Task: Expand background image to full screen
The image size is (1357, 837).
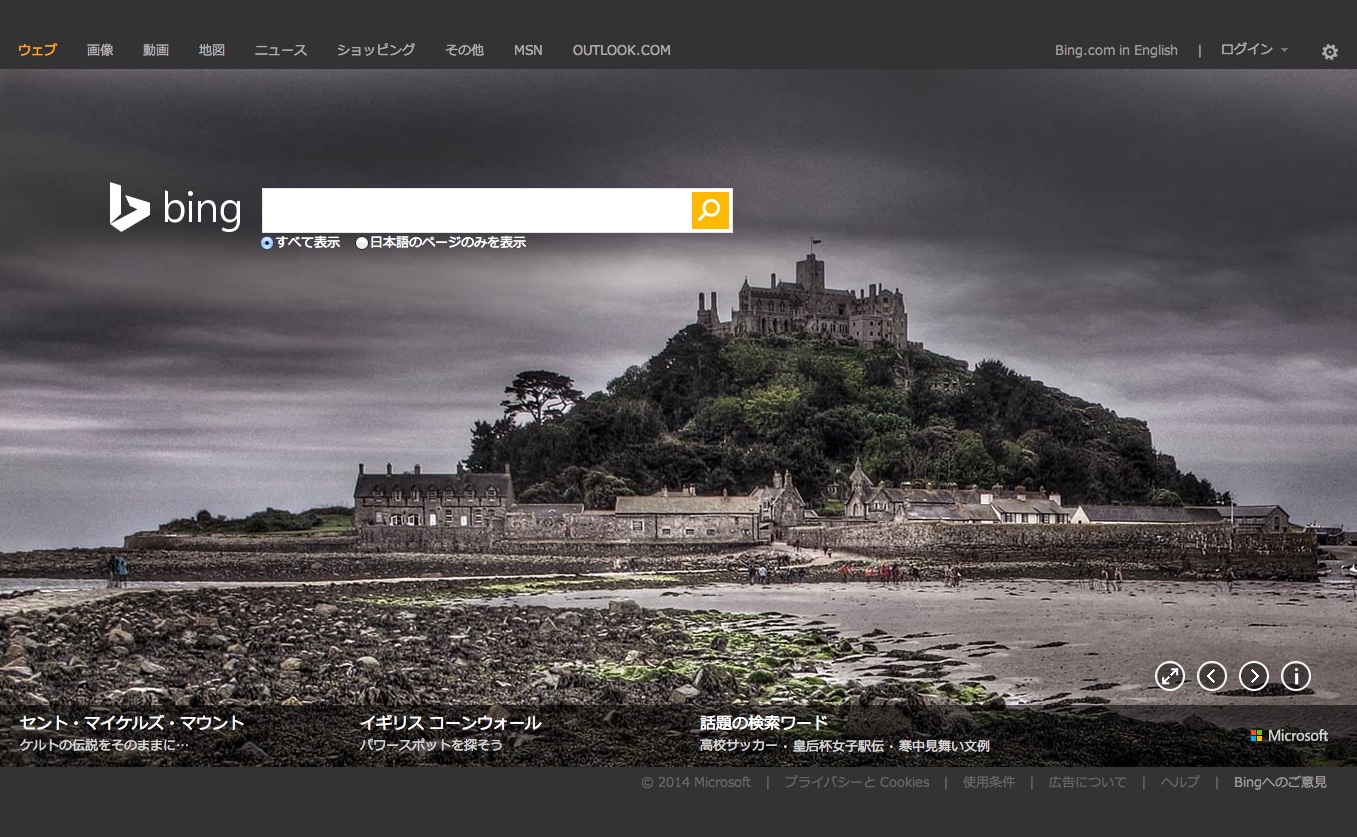Action: click(x=1169, y=676)
